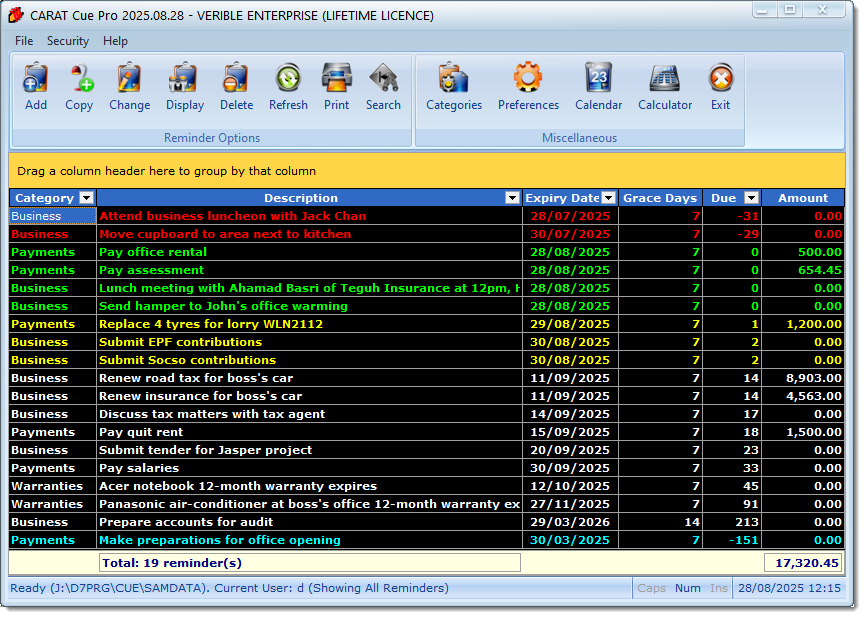Open the Expiry Date column filter dropdown

pyautogui.click(x=609, y=198)
